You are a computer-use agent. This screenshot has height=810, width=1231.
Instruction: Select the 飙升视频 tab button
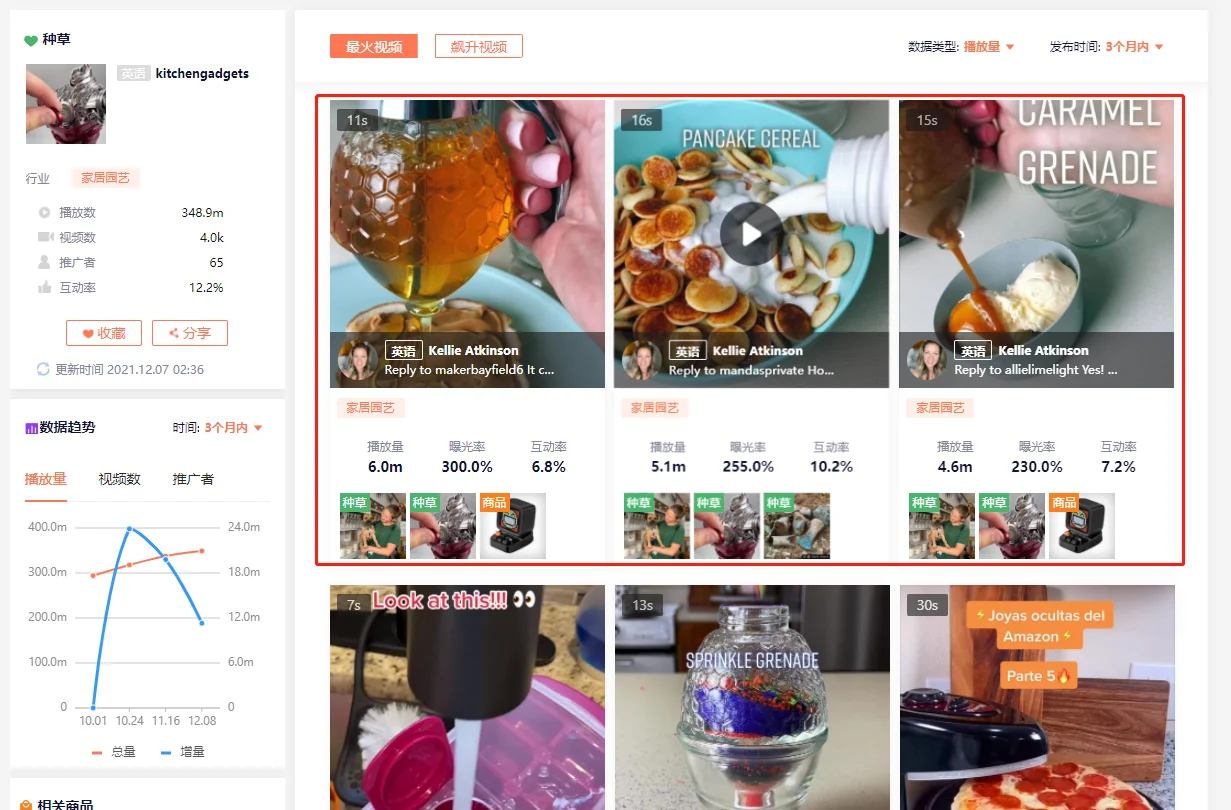[x=479, y=46]
